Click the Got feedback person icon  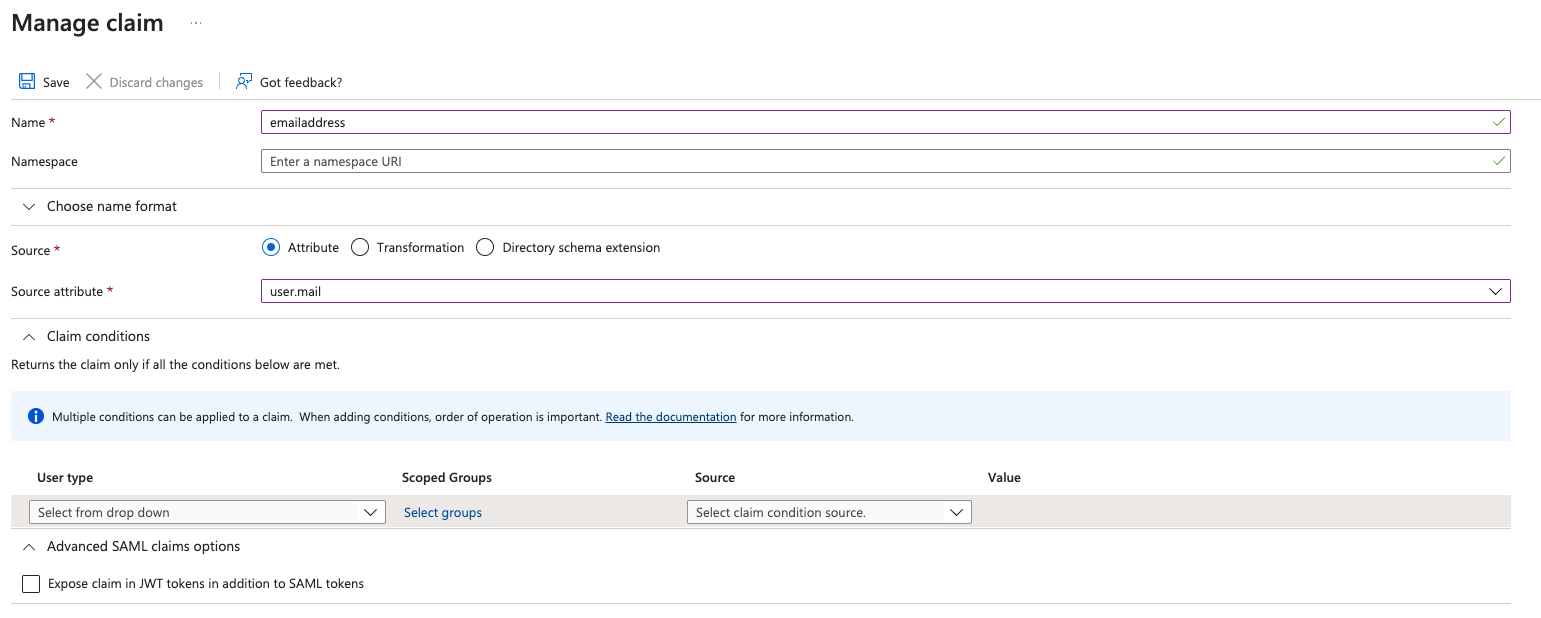[x=244, y=82]
